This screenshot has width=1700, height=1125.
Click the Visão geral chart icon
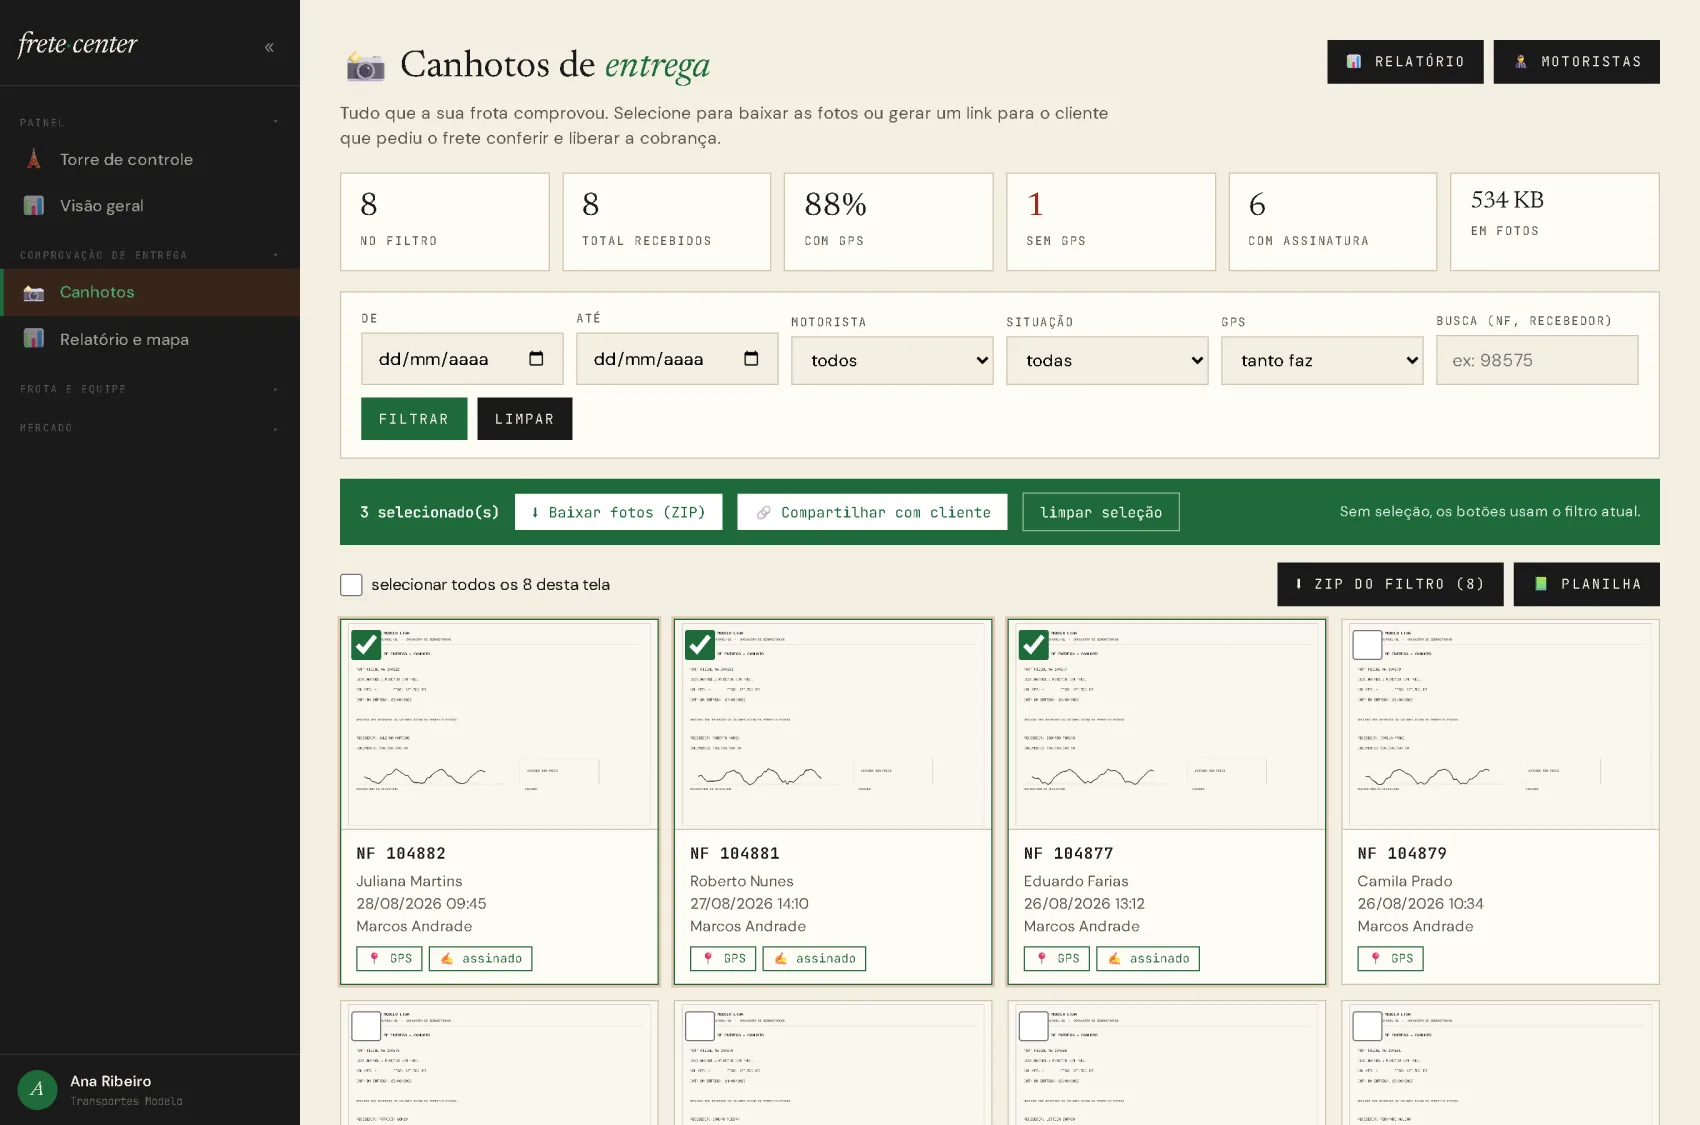click(x=34, y=205)
